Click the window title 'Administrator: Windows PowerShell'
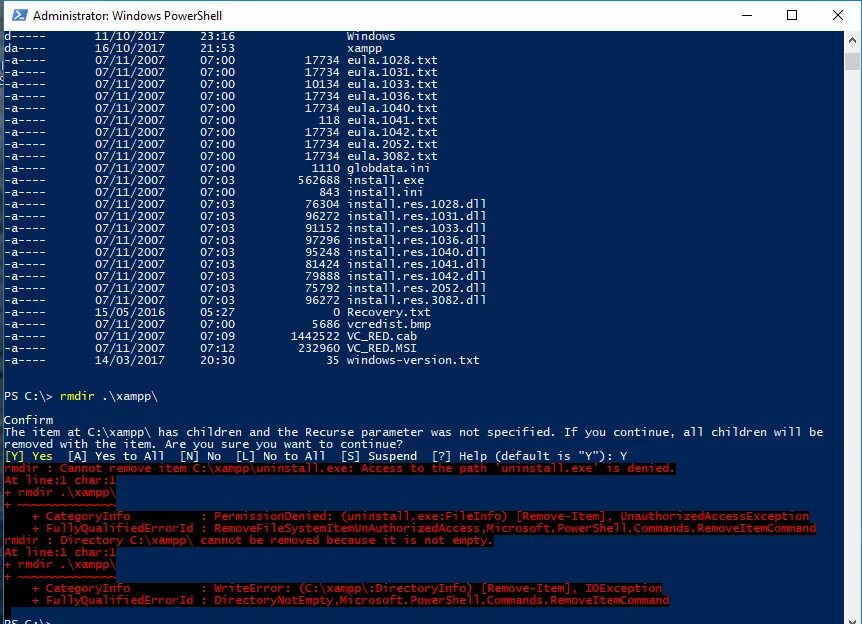The height and width of the screenshot is (624, 862). 128,15
